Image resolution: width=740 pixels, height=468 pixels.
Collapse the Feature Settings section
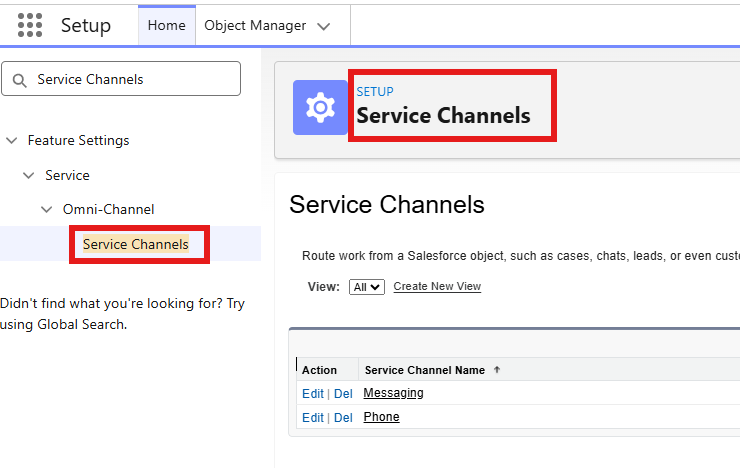[x=11, y=141]
